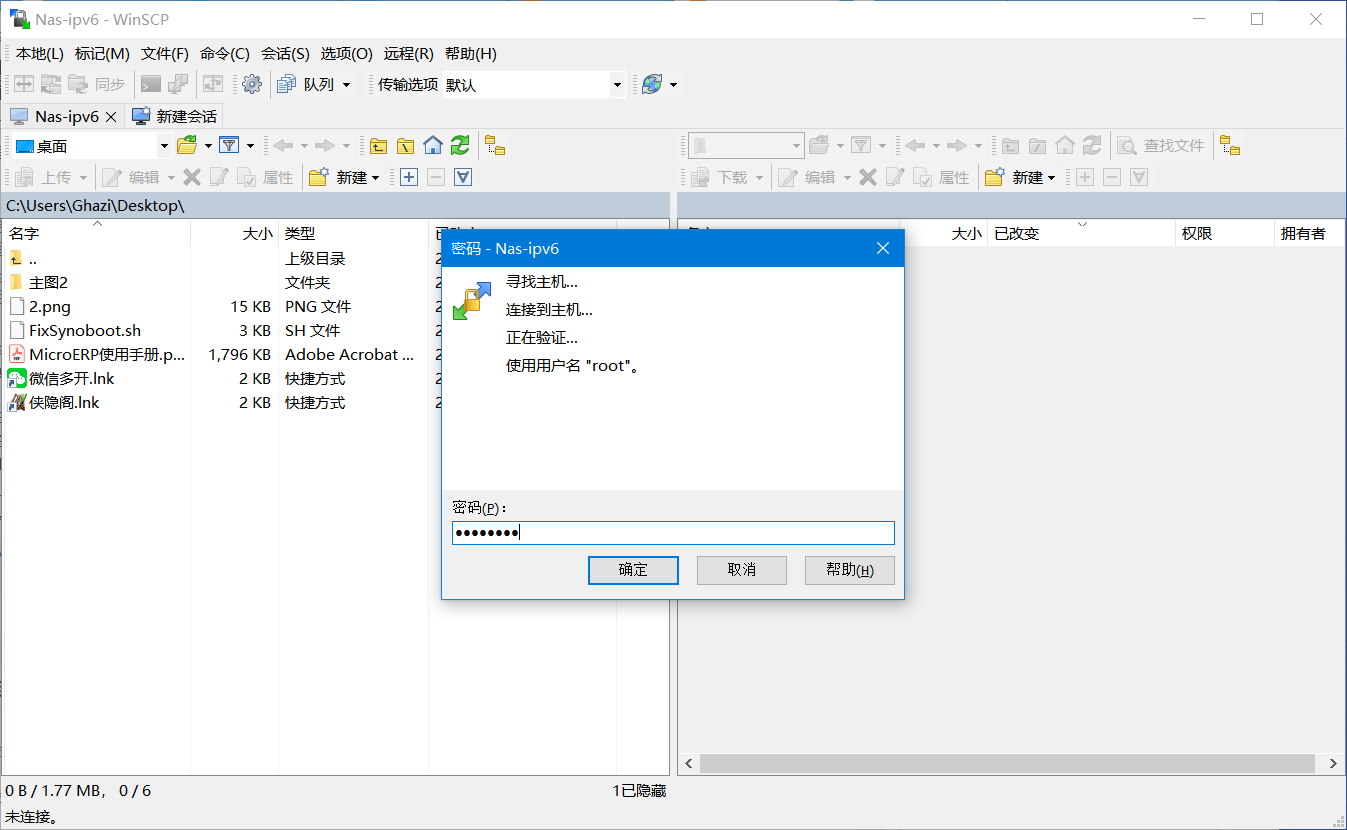Click the remote panel home directory icon

pos(1065,146)
